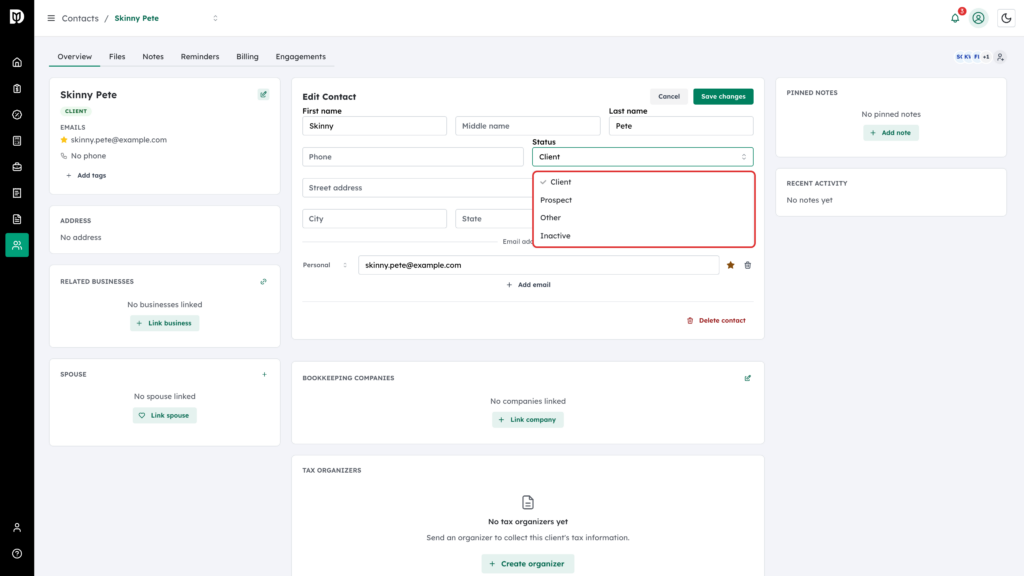Click the edit icon on the Skinny Pete card
This screenshot has width=1024, height=576.
[263, 95]
